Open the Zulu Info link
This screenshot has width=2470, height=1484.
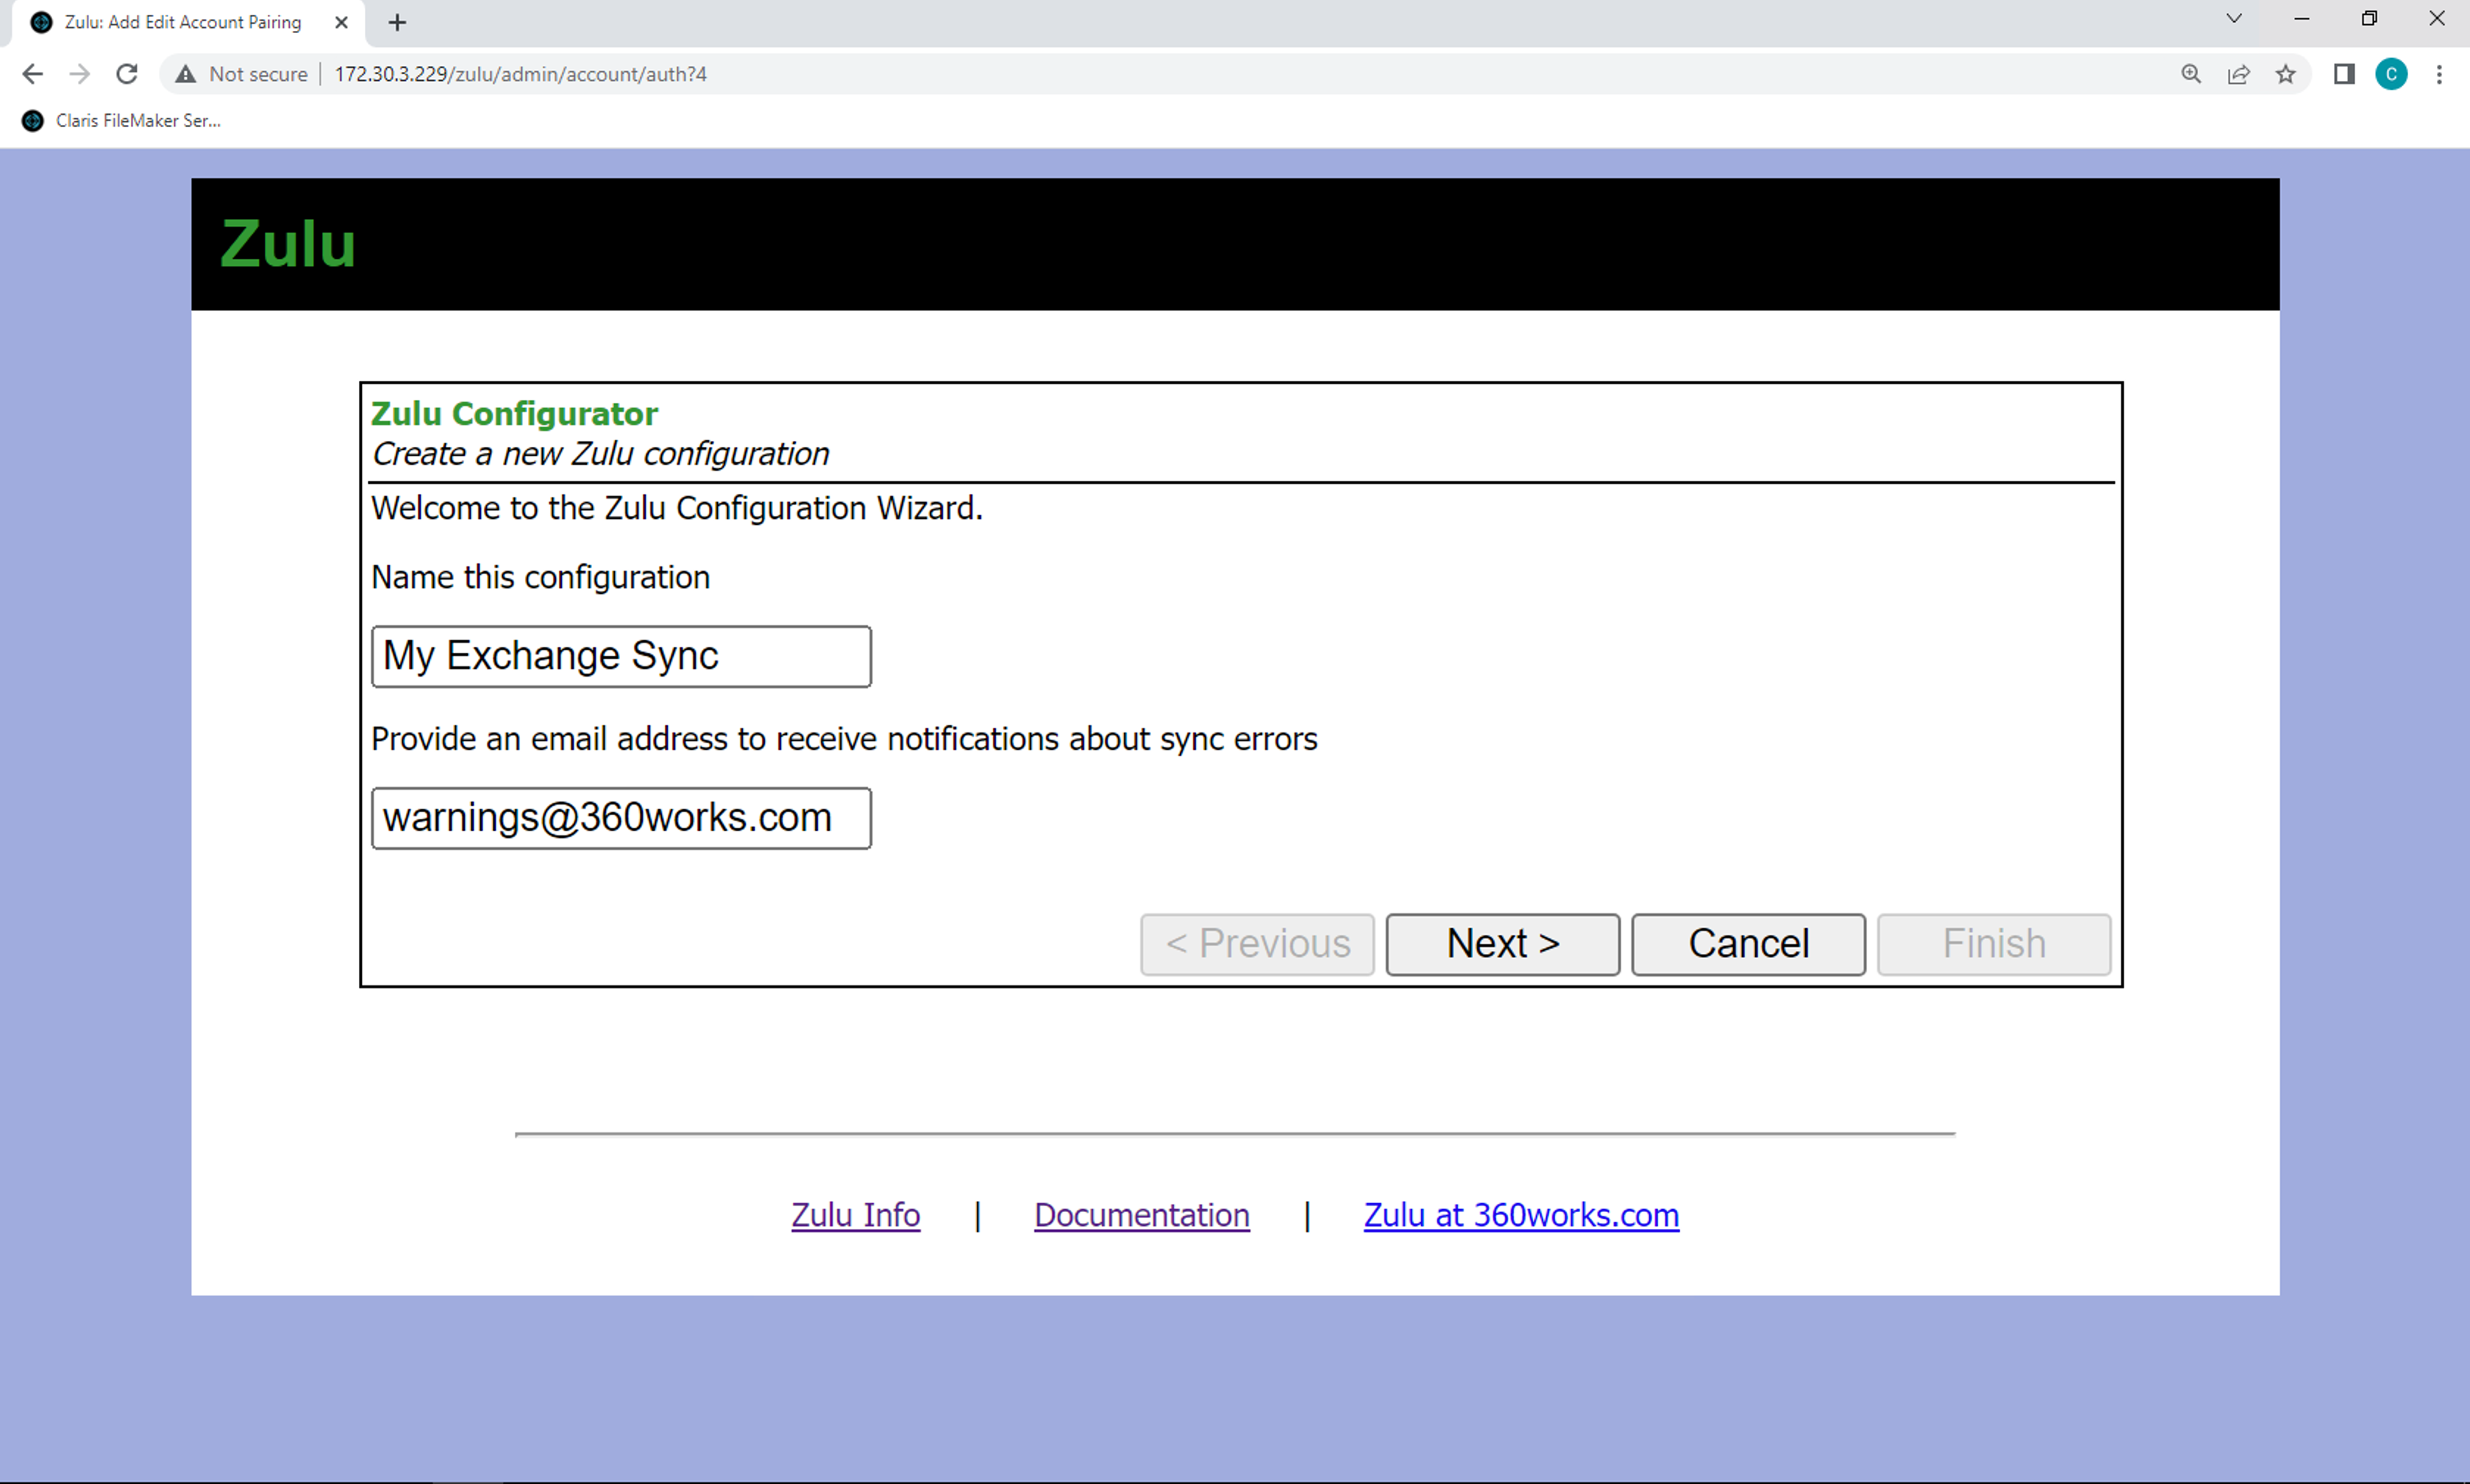tap(856, 1215)
